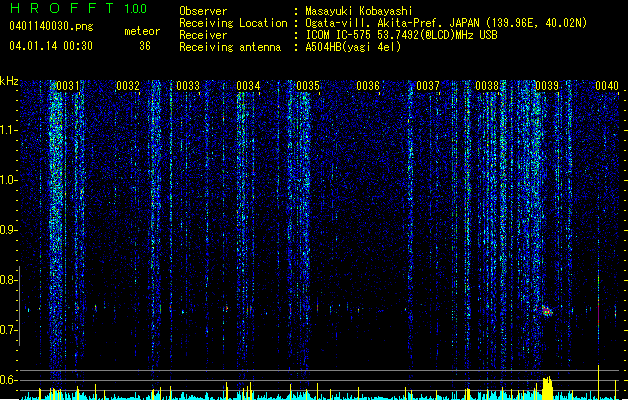Click the kHz axis unit label
This screenshot has height=400, width=629.
point(9,81)
